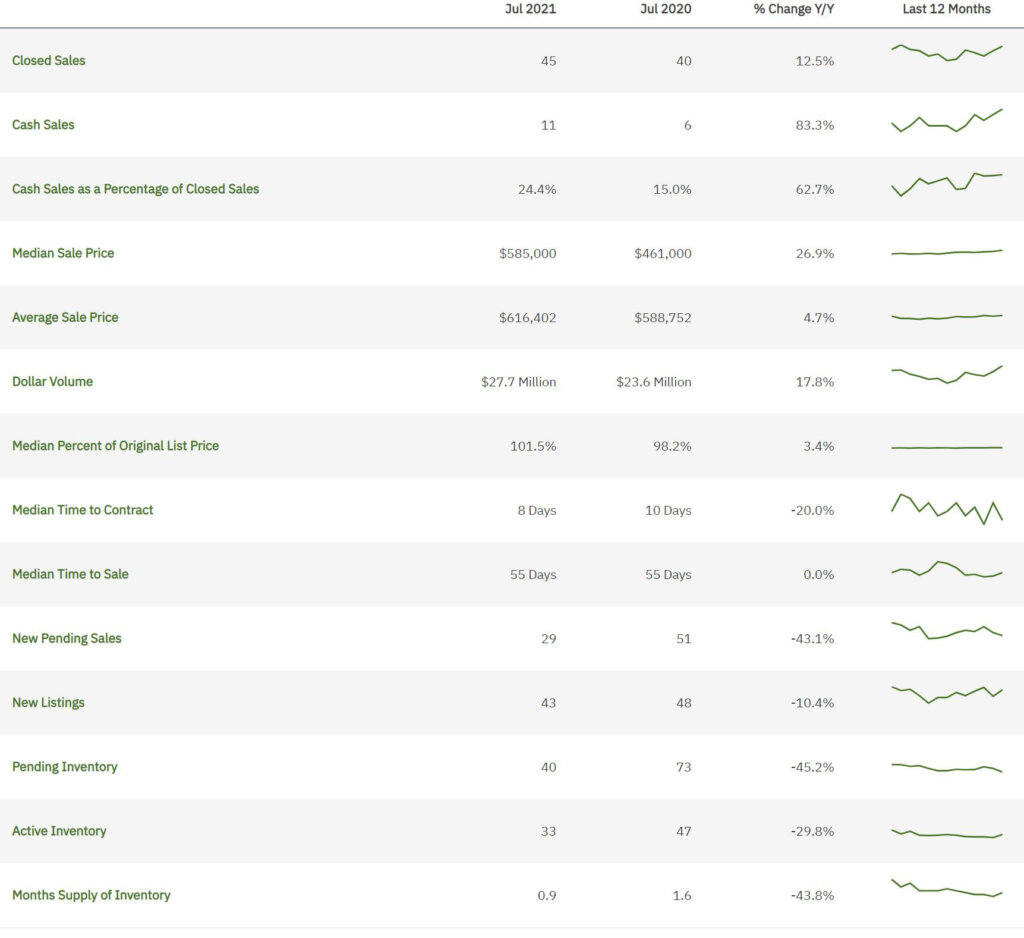Viewport: 1024px width, 938px height.
Task: Select the Last 12 Months column header
Action: pos(946,9)
